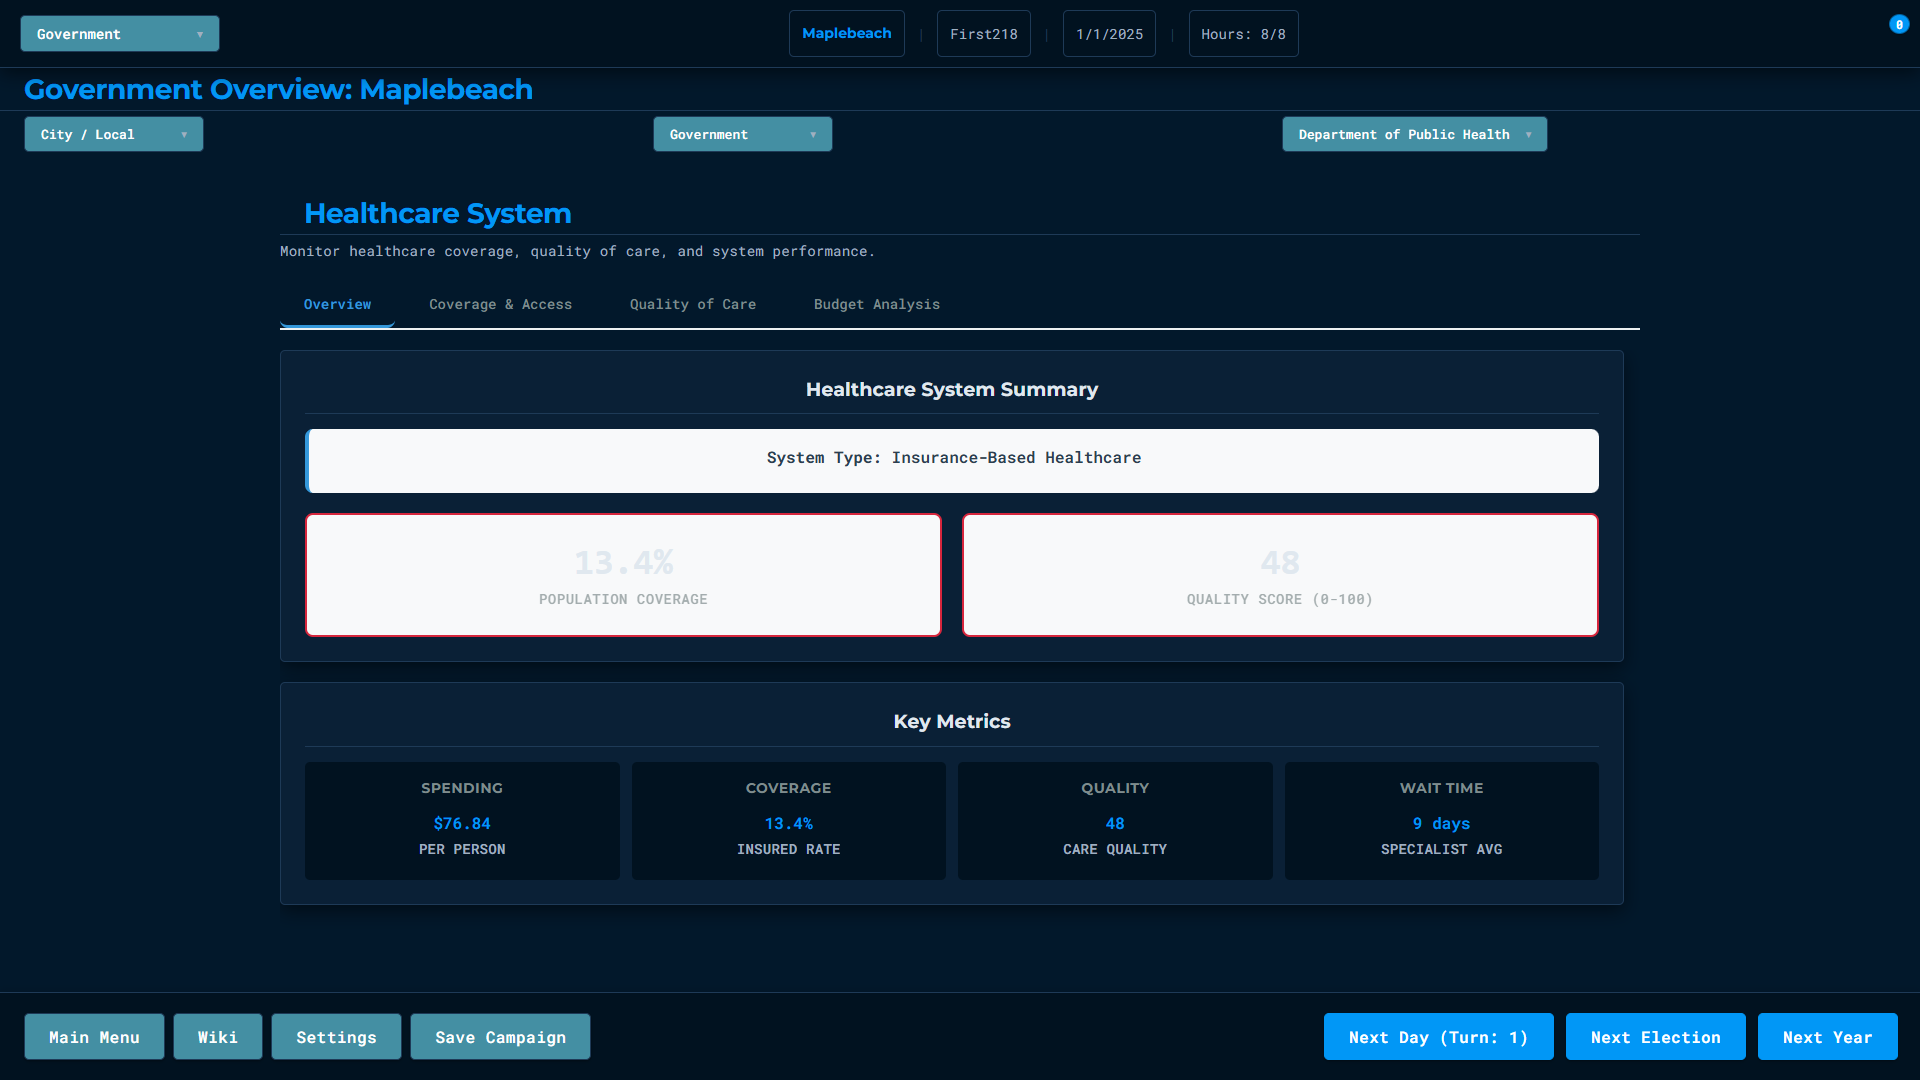The width and height of the screenshot is (1920, 1080).
Task: Switch to the Coverage & Access tab
Action: pyautogui.click(x=500, y=304)
